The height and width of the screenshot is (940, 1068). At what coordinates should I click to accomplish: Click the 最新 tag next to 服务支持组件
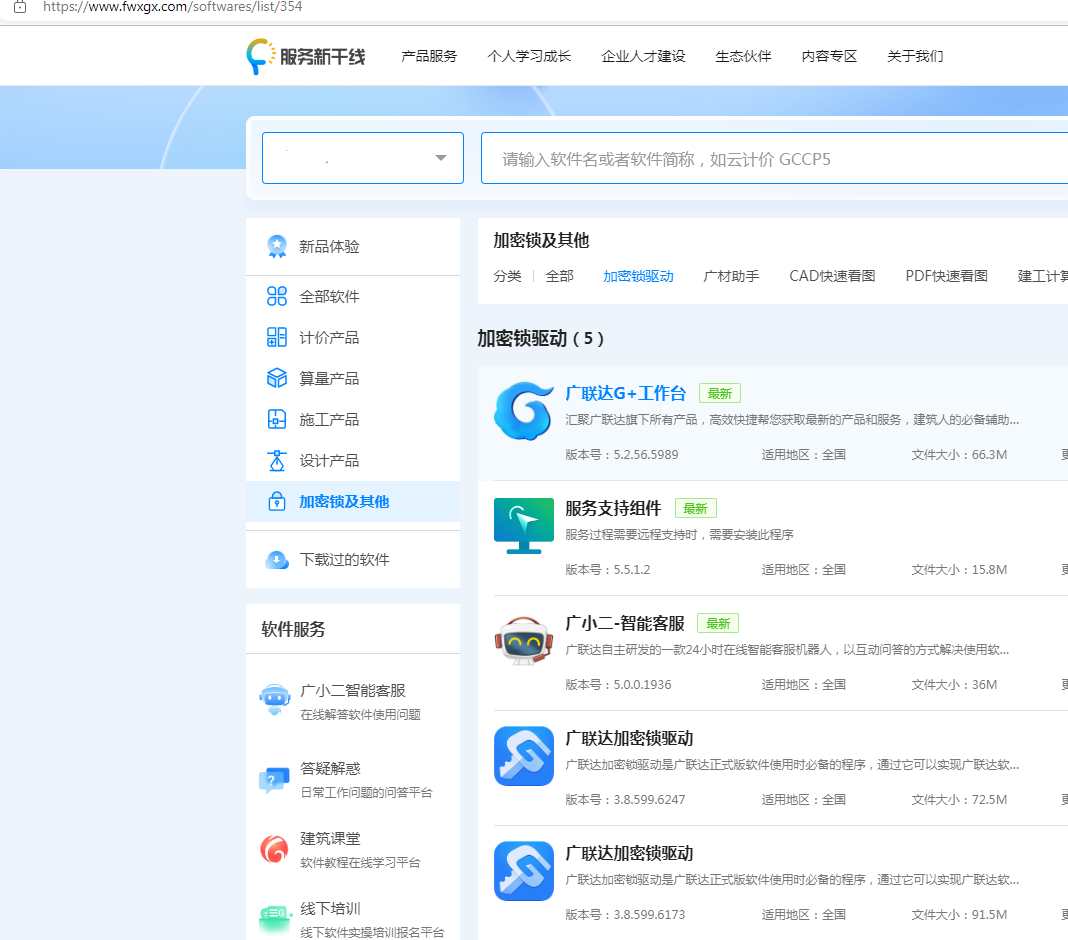695,509
